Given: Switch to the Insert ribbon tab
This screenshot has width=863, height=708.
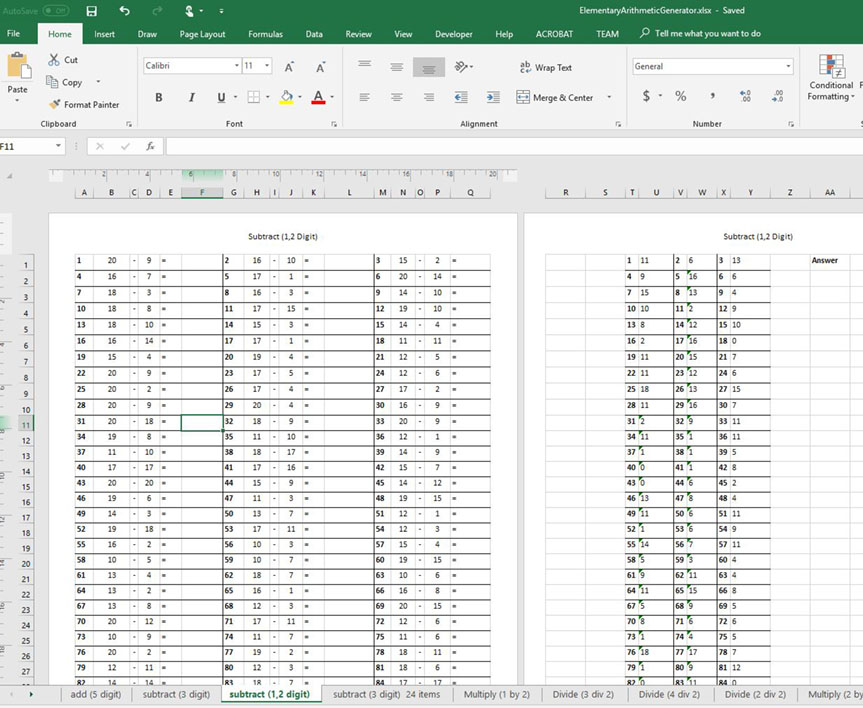Looking at the screenshot, I should click(104, 34).
